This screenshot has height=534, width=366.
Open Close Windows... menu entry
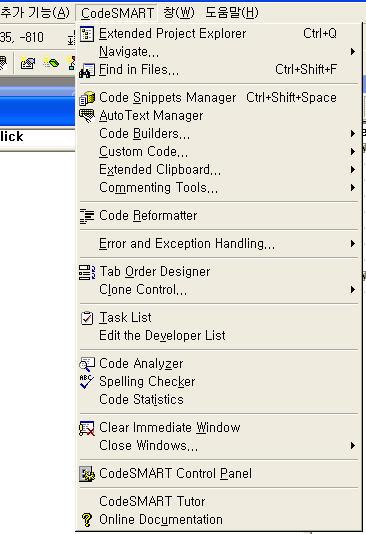point(219,445)
